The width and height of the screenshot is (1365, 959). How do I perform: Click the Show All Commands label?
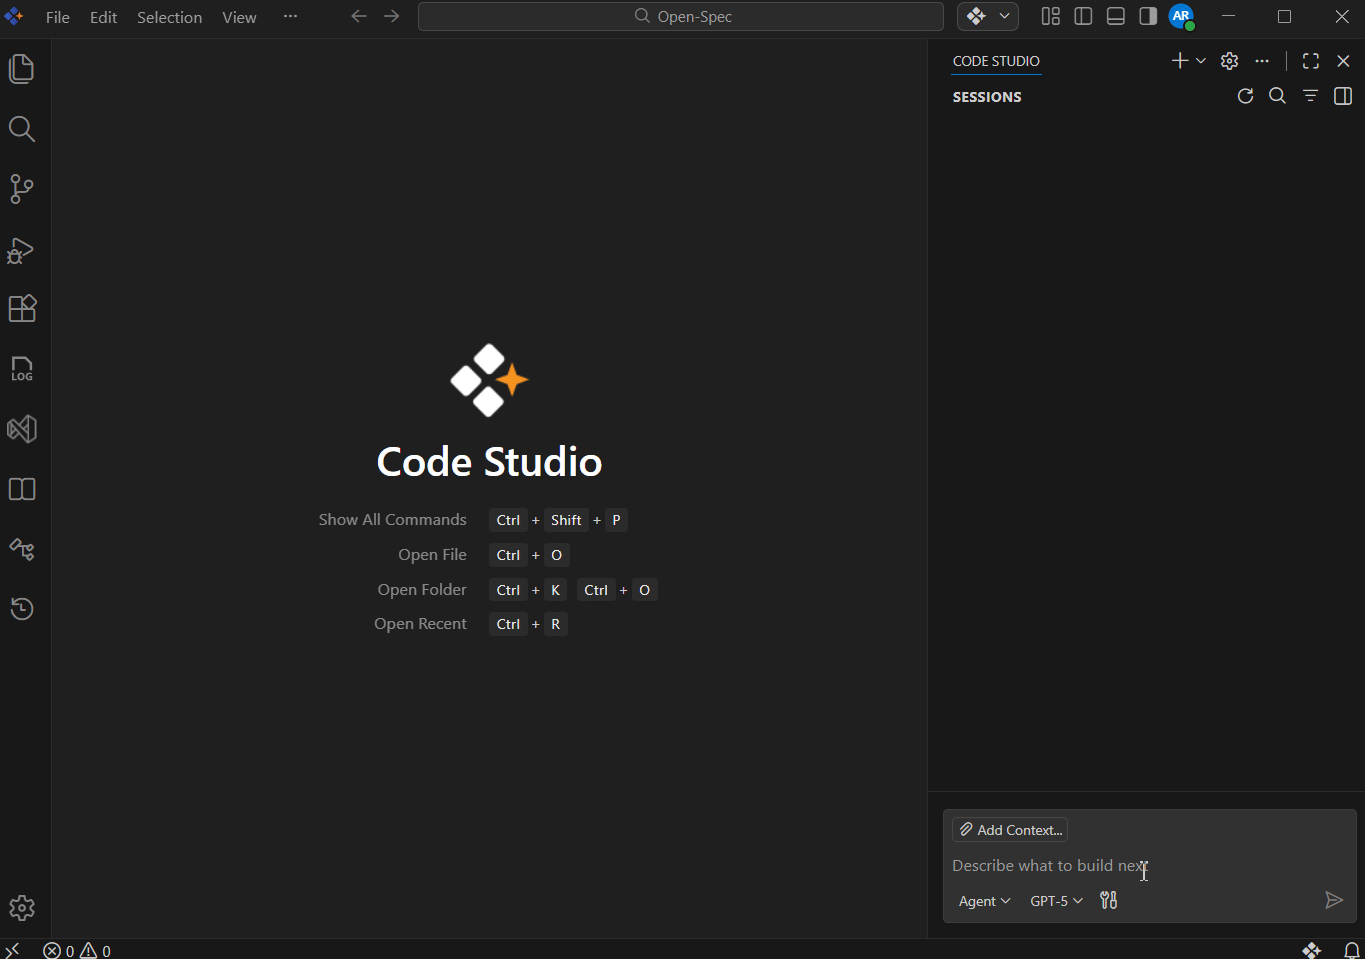[392, 520]
